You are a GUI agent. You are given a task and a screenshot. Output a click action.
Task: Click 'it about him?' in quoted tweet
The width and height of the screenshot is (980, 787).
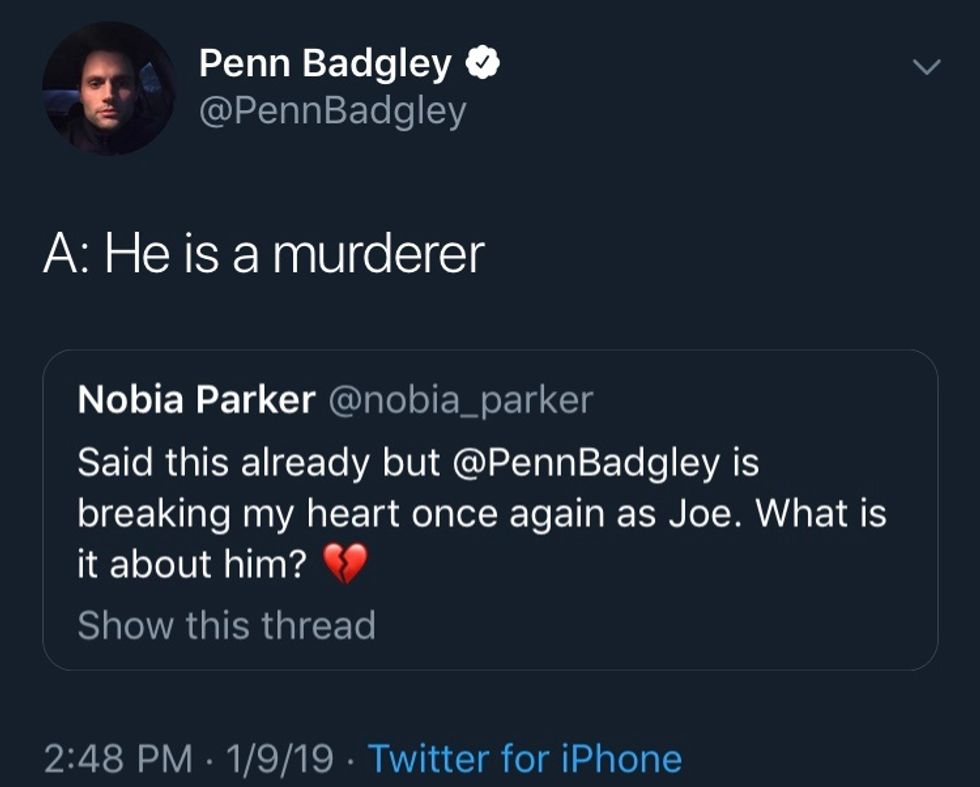click(191, 566)
